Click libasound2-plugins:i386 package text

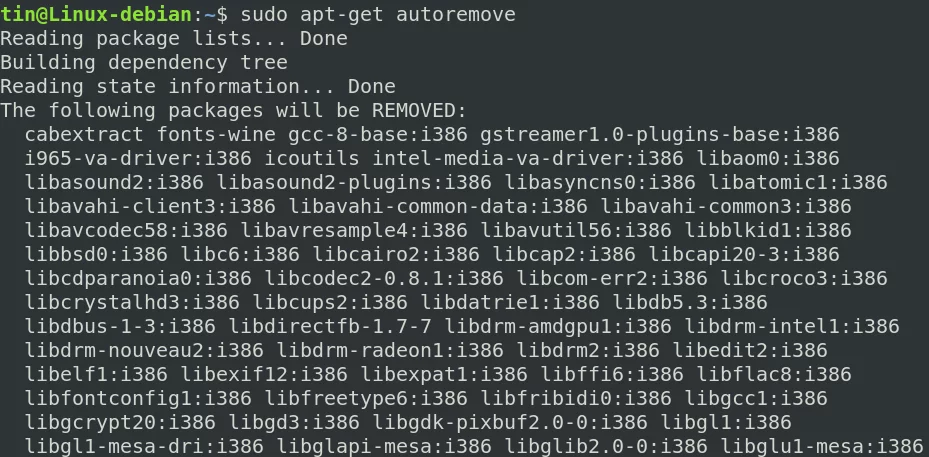coord(354,183)
